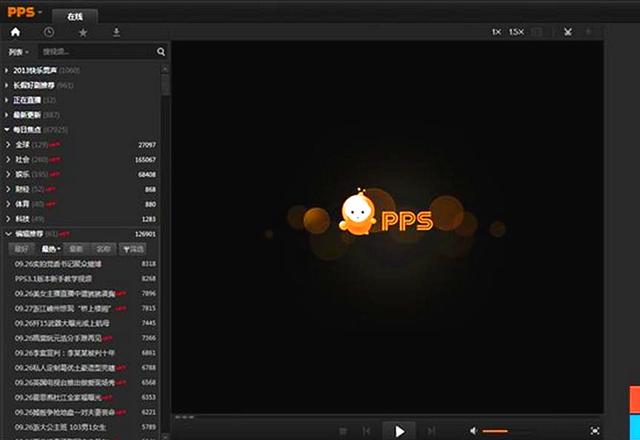Screen dimensions: 640x440
Task: Click the first sort button left of 最热
Action: [22, 249]
